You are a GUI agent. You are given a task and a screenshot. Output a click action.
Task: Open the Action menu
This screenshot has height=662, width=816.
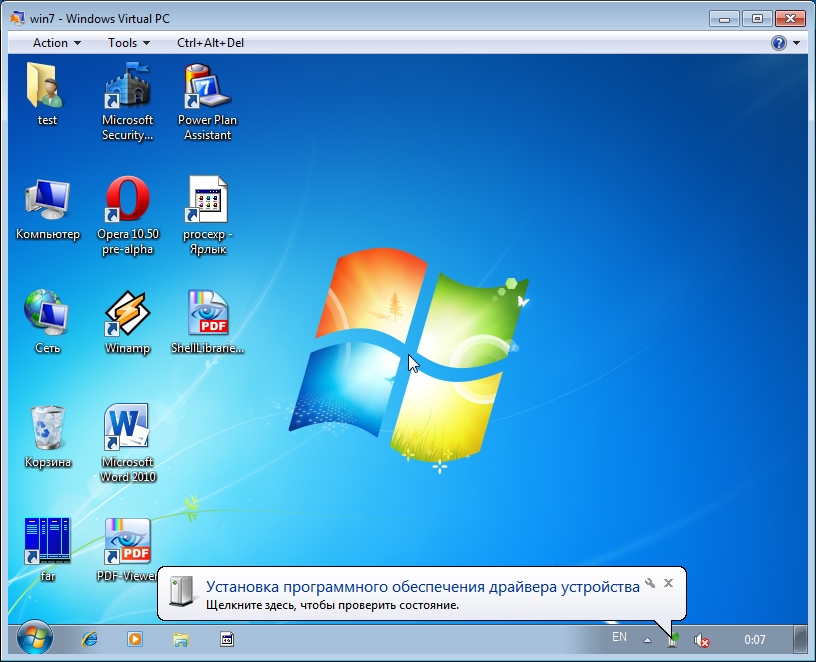(56, 43)
